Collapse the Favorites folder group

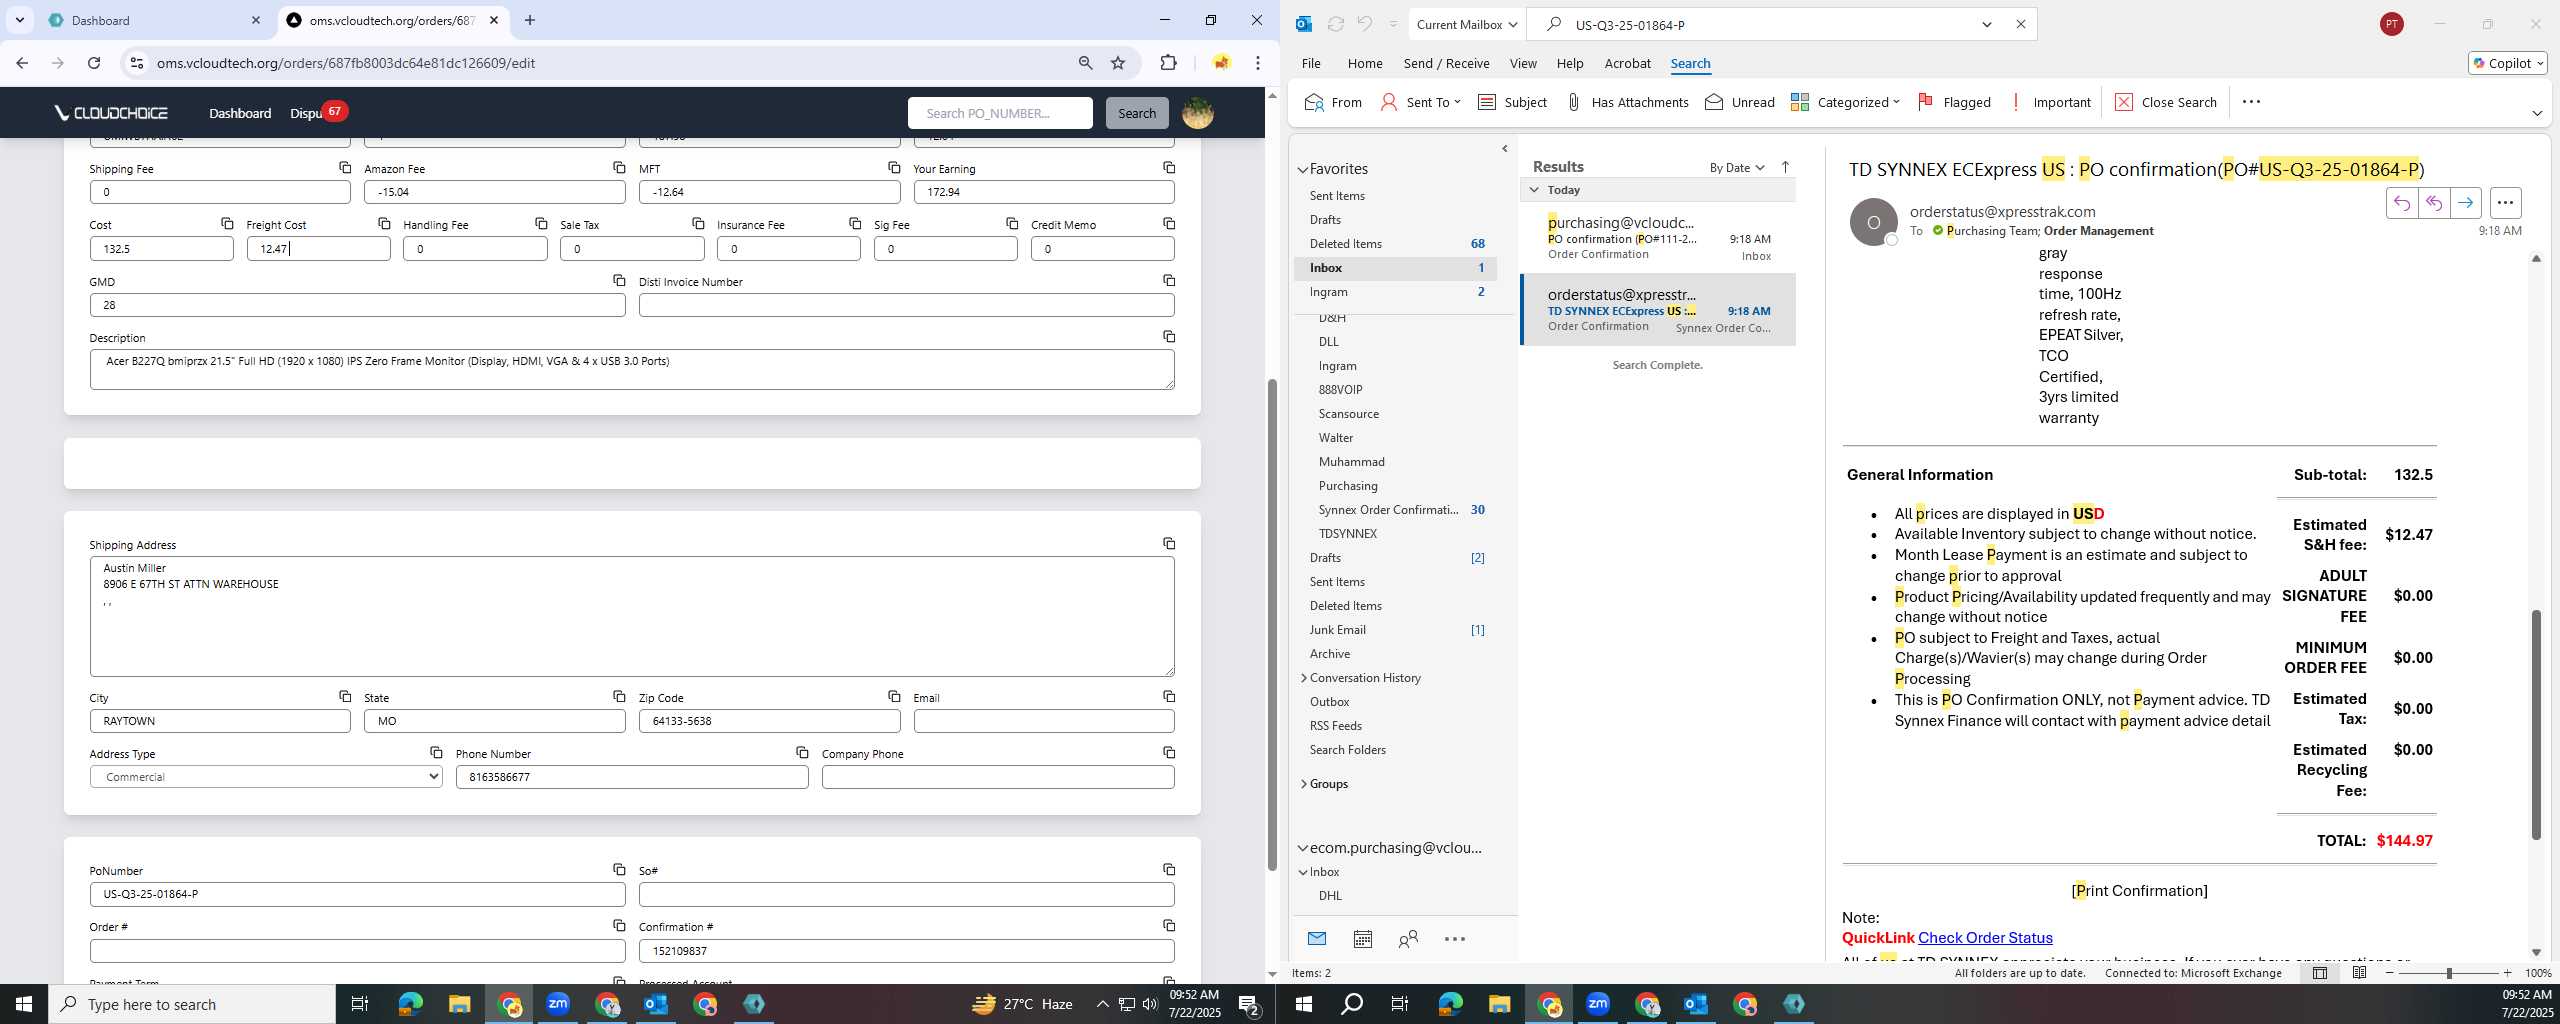coord(1303,169)
